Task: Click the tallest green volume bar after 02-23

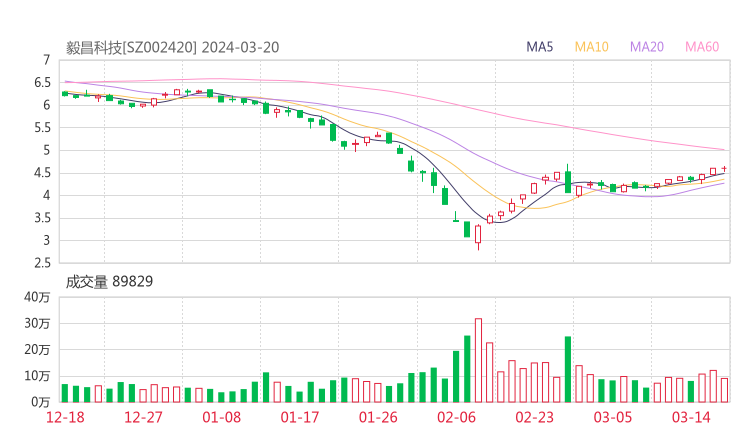Action: pos(568,368)
